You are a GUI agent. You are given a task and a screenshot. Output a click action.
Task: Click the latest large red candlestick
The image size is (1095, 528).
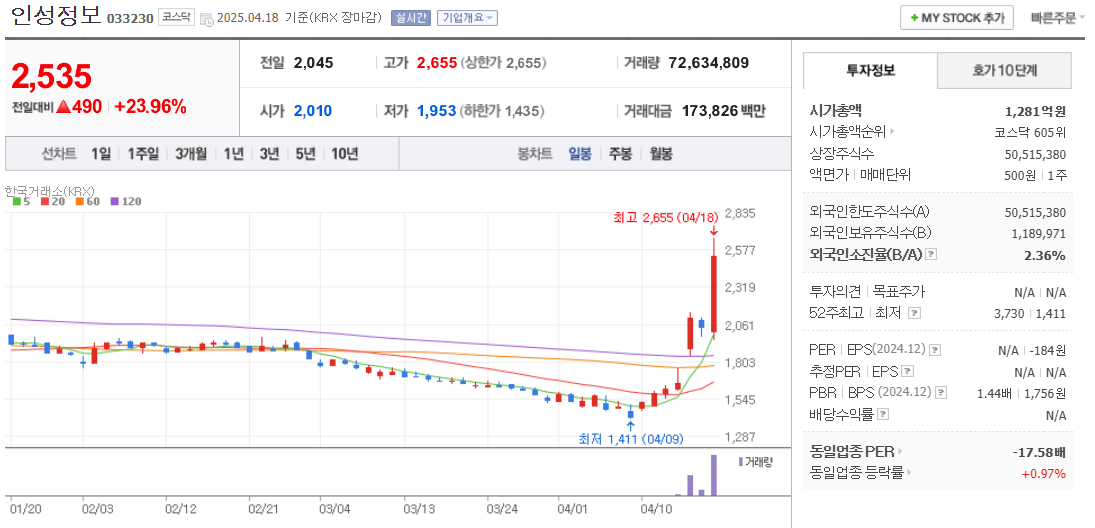(x=714, y=293)
